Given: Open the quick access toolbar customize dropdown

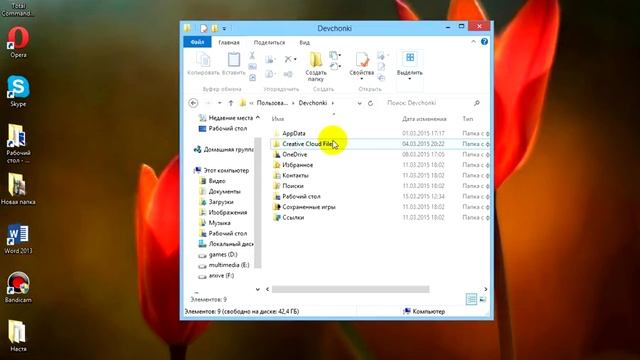Looking at the screenshot, I should (x=224, y=29).
